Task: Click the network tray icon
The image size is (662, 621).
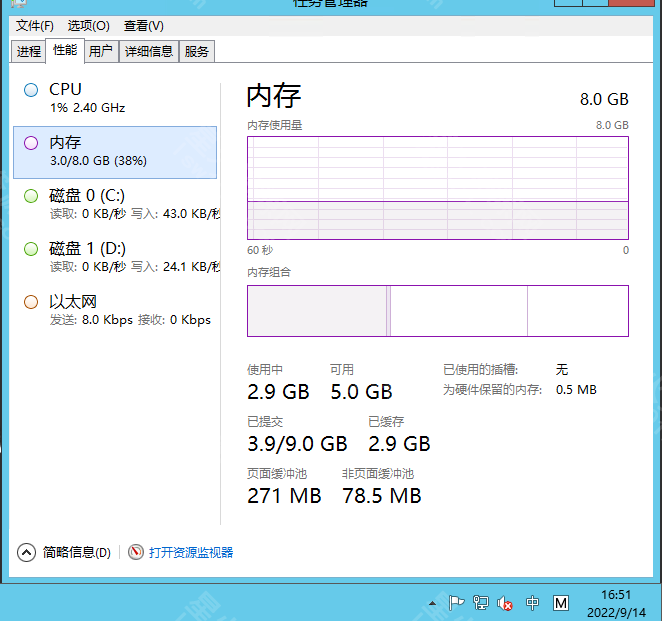Action: coord(481,603)
